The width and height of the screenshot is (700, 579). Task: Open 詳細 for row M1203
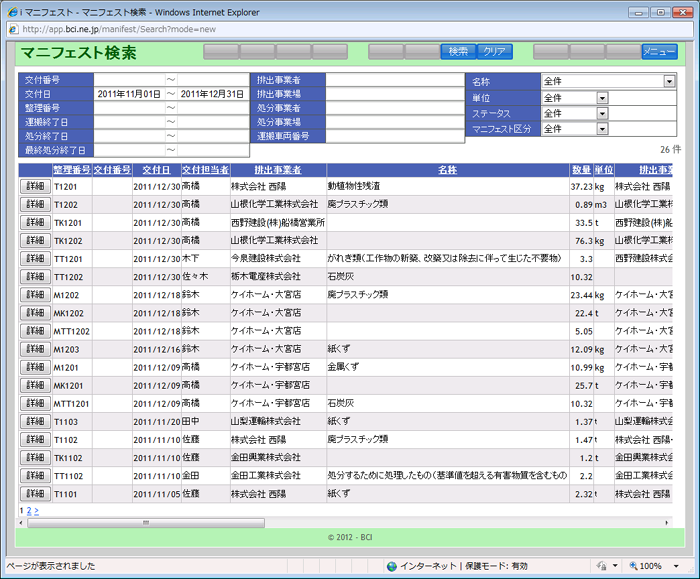pyautogui.click(x=35, y=349)
